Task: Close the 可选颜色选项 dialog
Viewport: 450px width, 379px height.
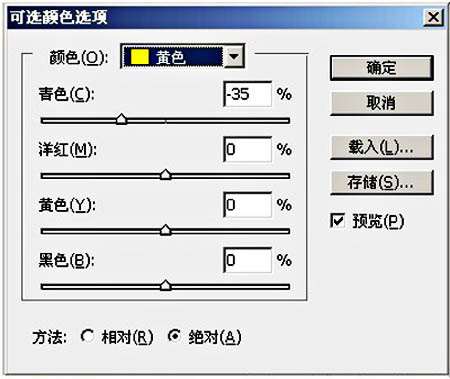Action: [433, 17]
